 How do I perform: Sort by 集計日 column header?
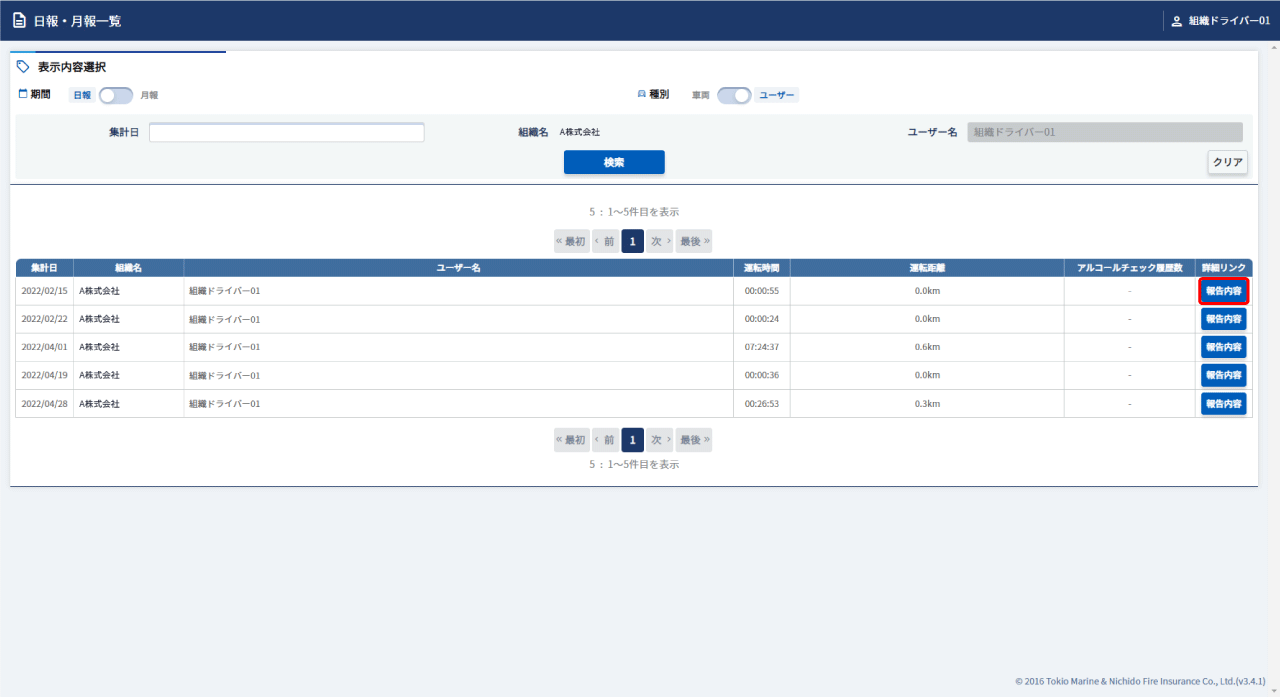(x=44, y=268)
